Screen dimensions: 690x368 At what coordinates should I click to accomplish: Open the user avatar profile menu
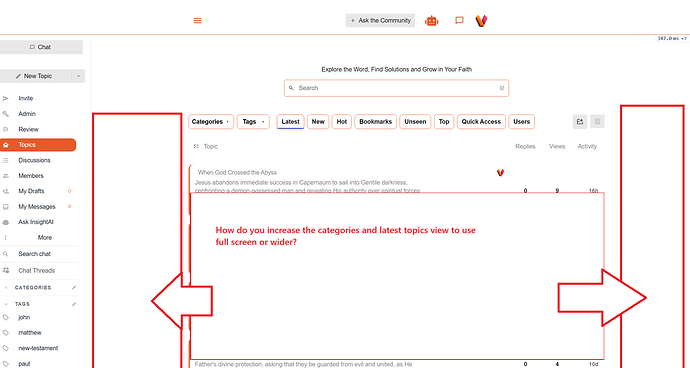(x=481, y=21)
